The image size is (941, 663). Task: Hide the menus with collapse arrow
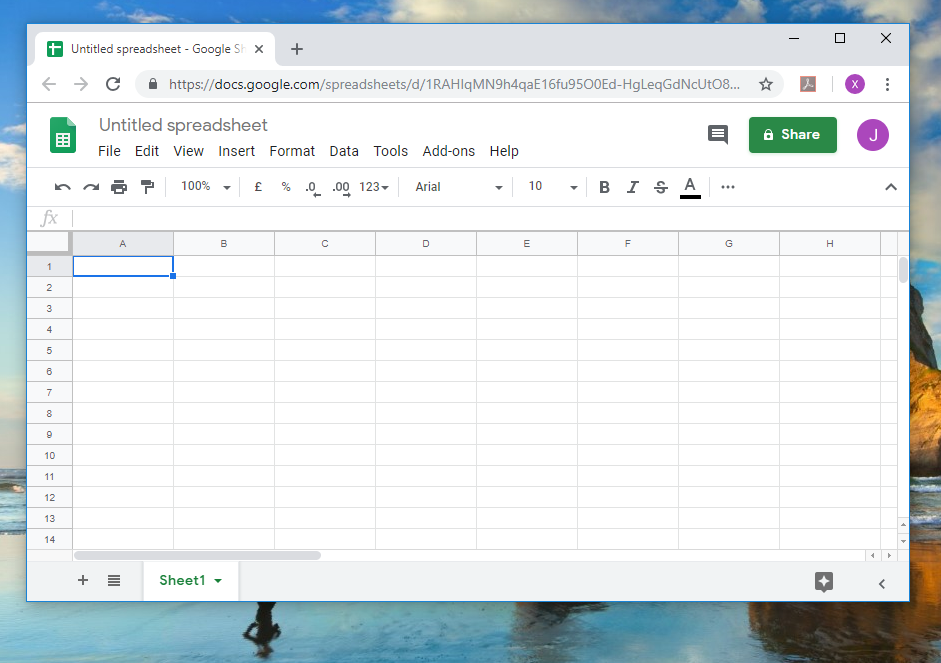tap(891, 187)
